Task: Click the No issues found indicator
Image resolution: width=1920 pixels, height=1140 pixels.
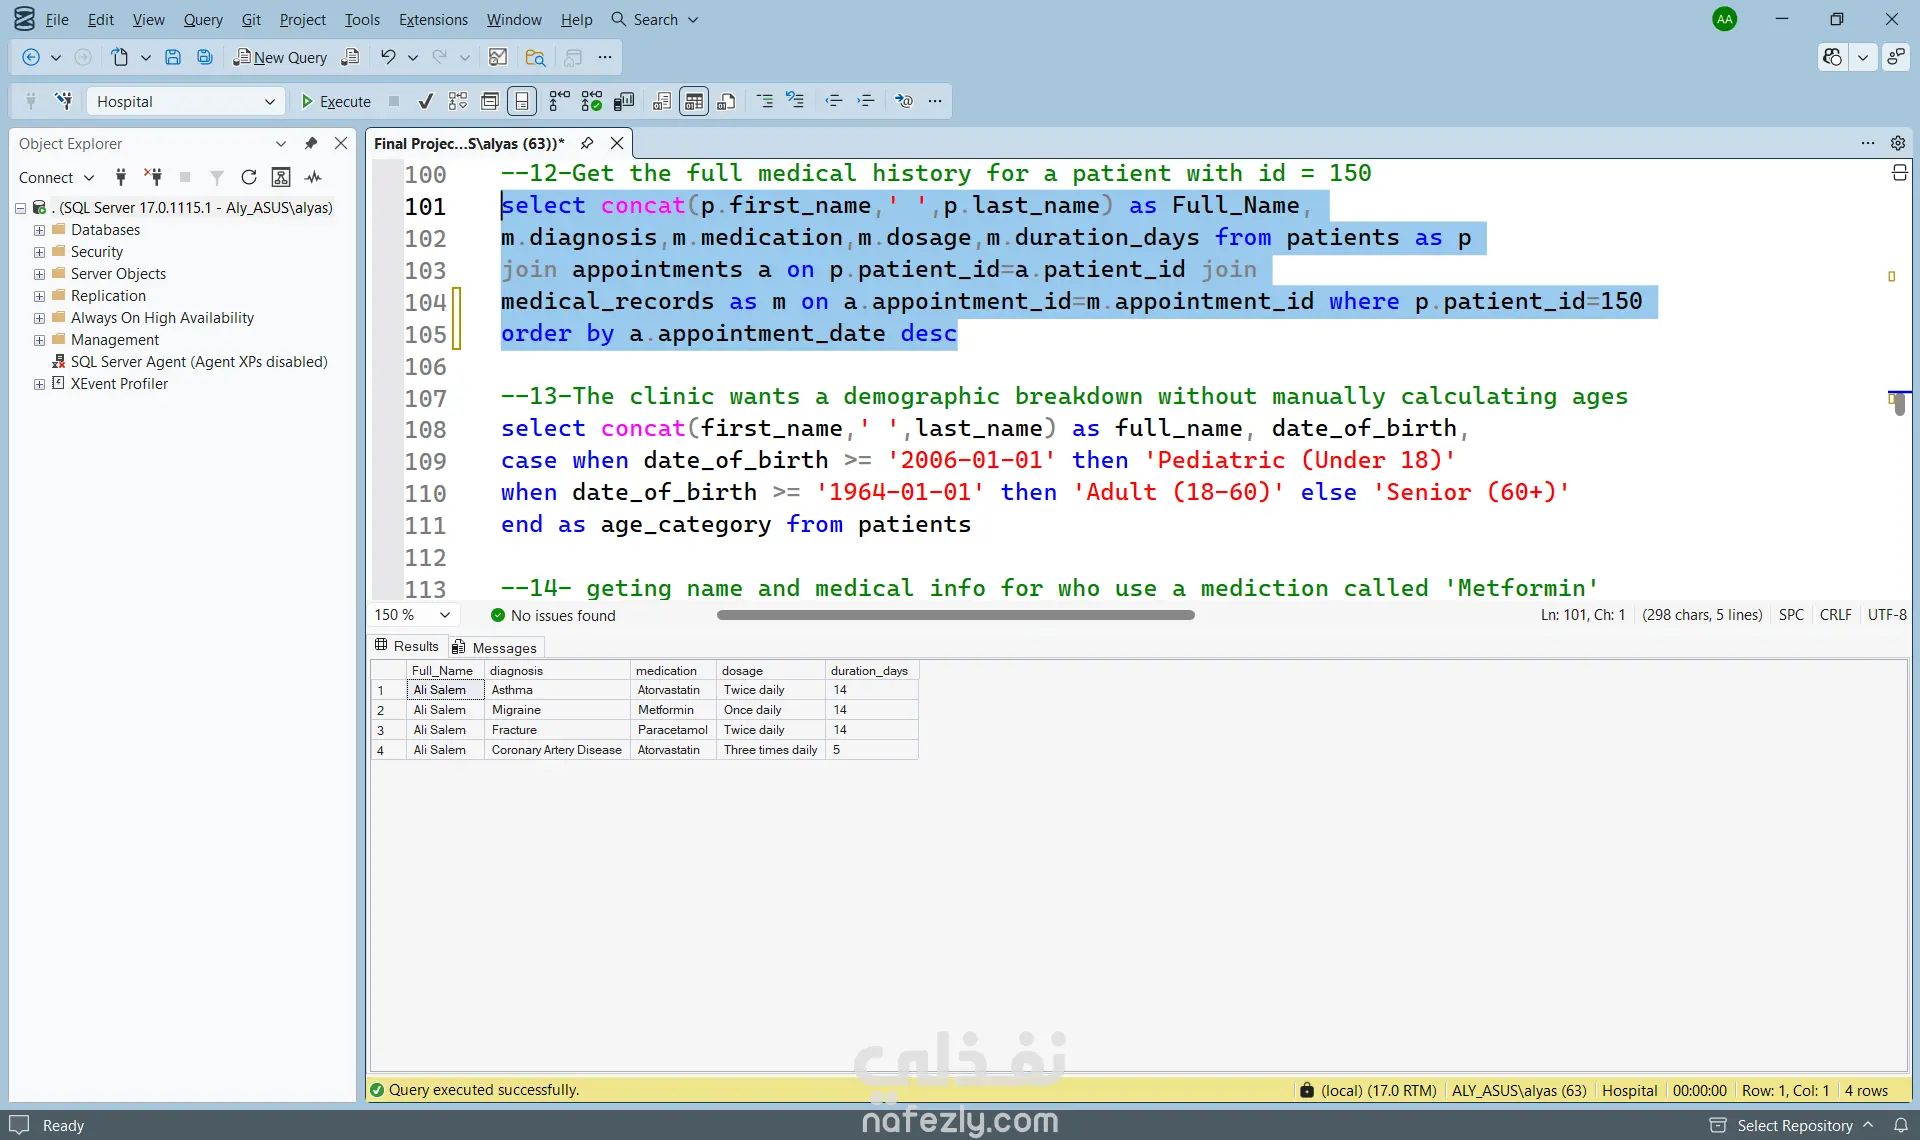Action: click(553, 615)
